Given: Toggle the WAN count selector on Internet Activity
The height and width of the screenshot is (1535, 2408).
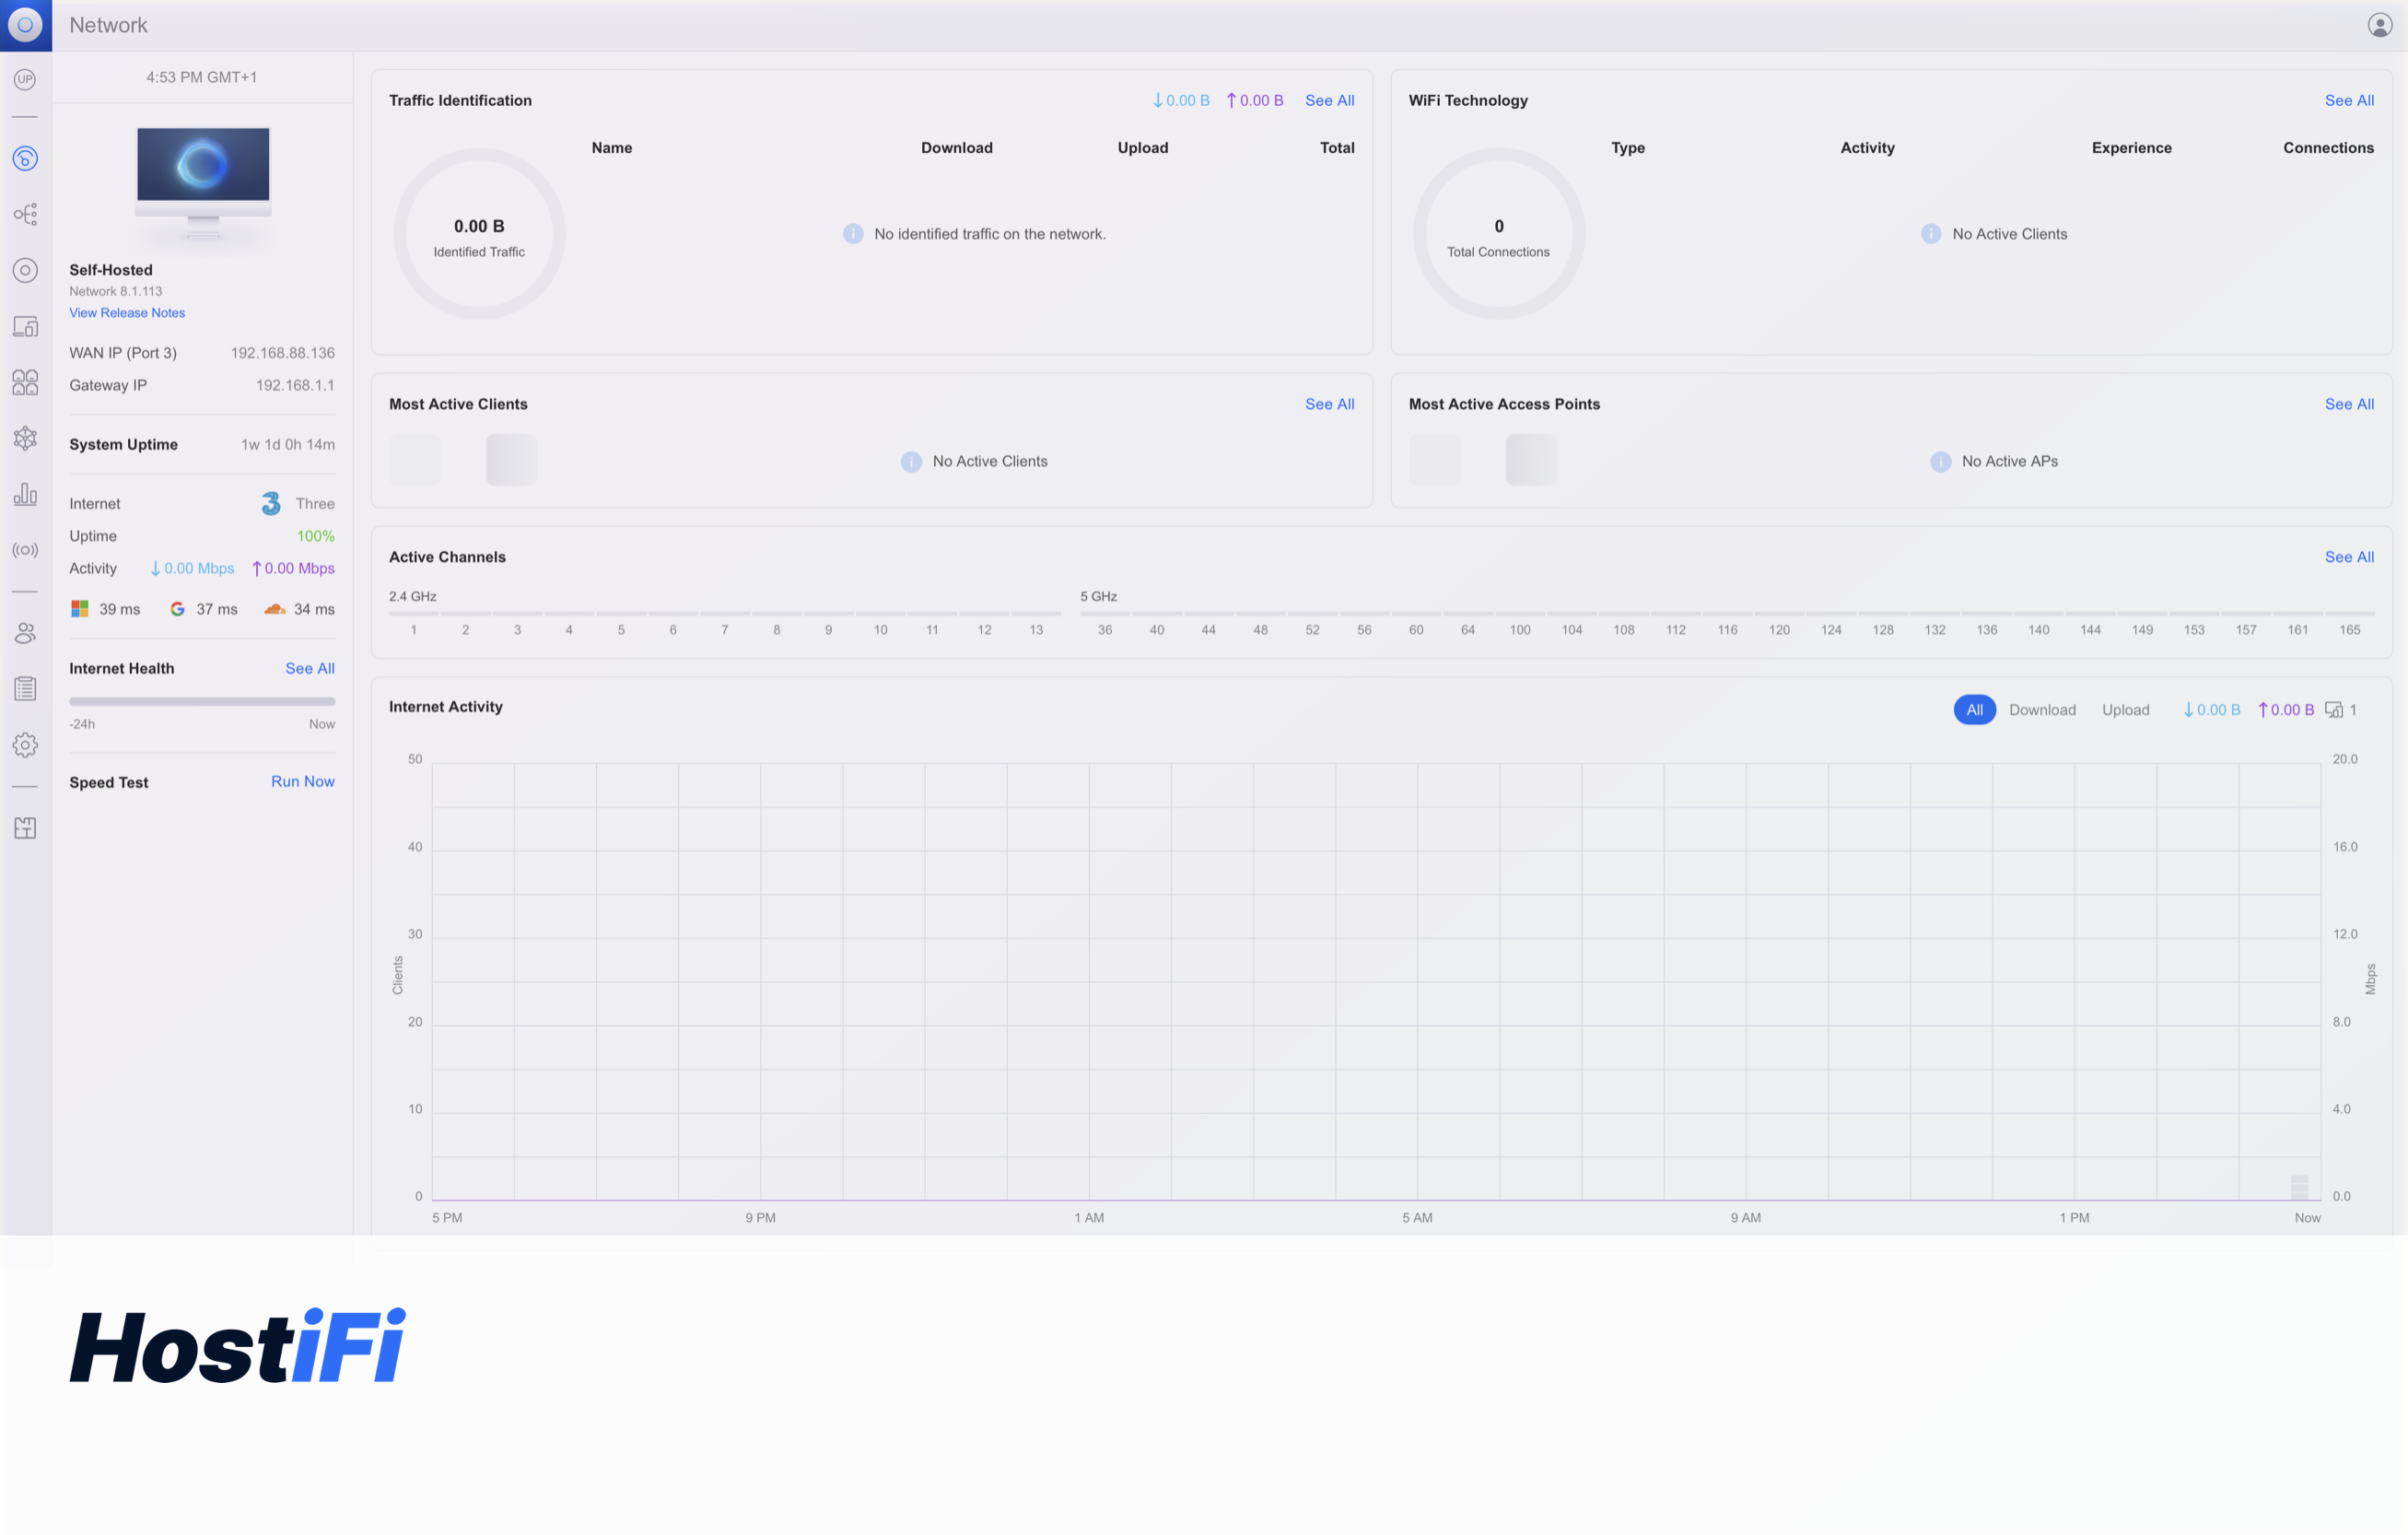Looking at the screenshot, I should (2340, 709).
